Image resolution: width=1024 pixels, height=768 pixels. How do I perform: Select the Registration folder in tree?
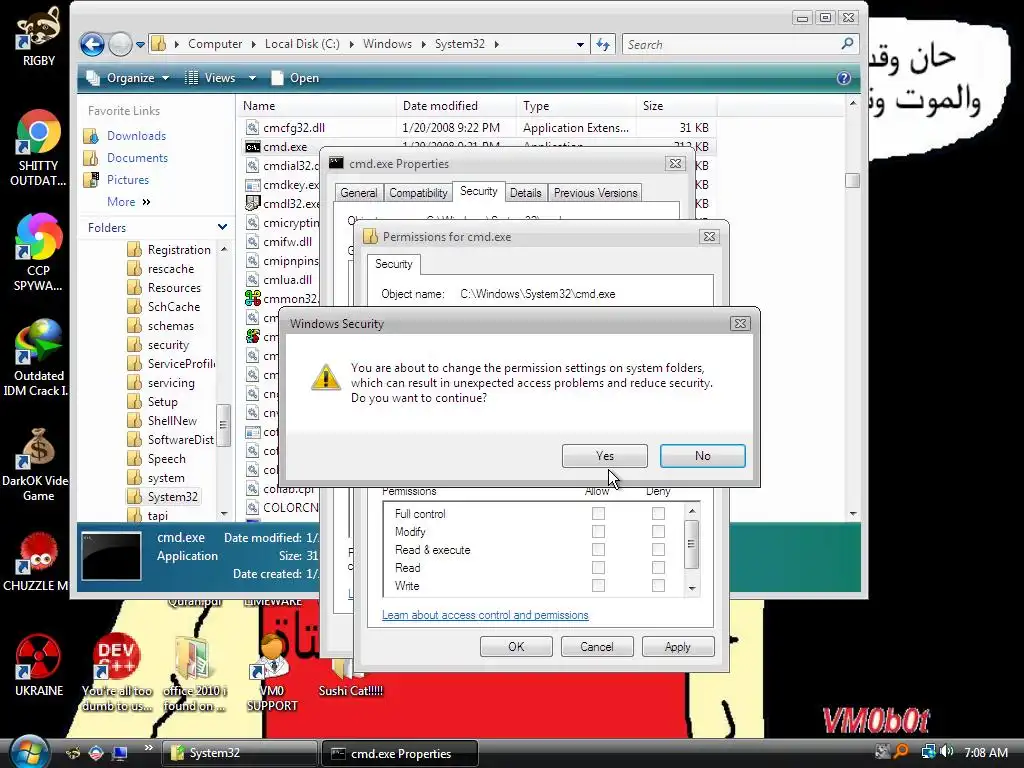179,249
